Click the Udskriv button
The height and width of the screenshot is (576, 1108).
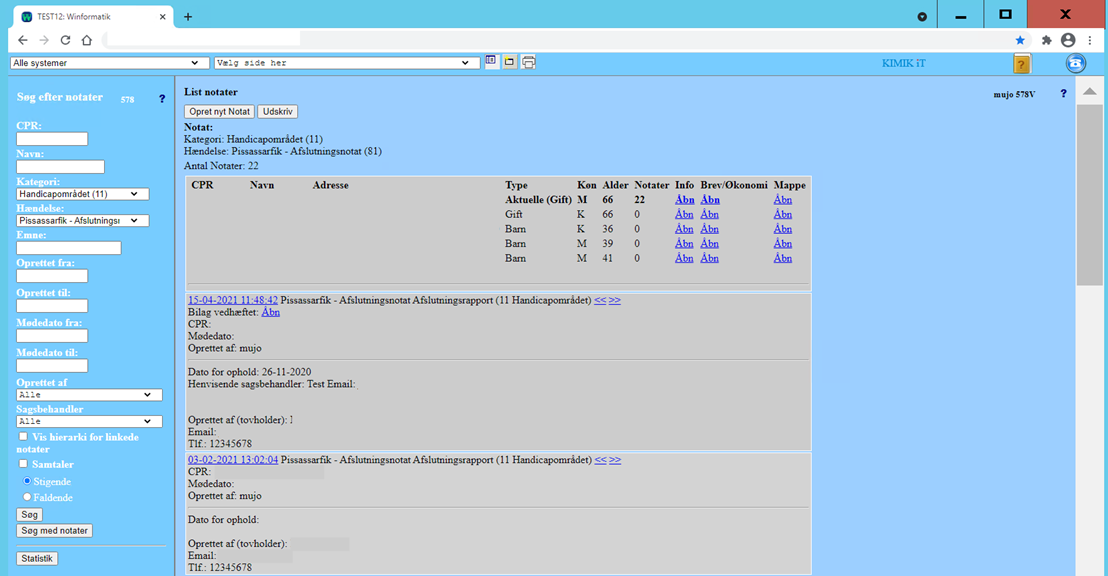tap(278, 112)
